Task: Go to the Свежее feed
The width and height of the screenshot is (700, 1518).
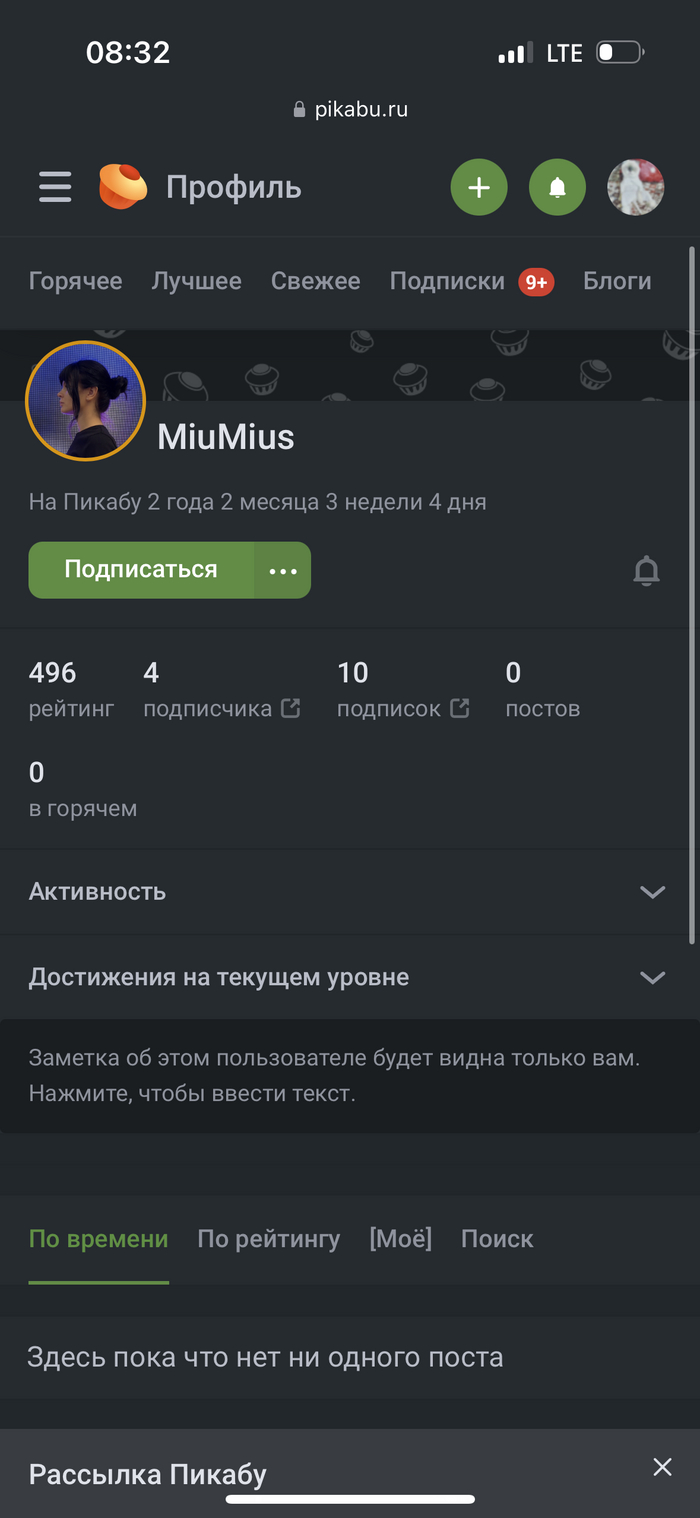Action: pyautogui.click(x=315, y=281)
